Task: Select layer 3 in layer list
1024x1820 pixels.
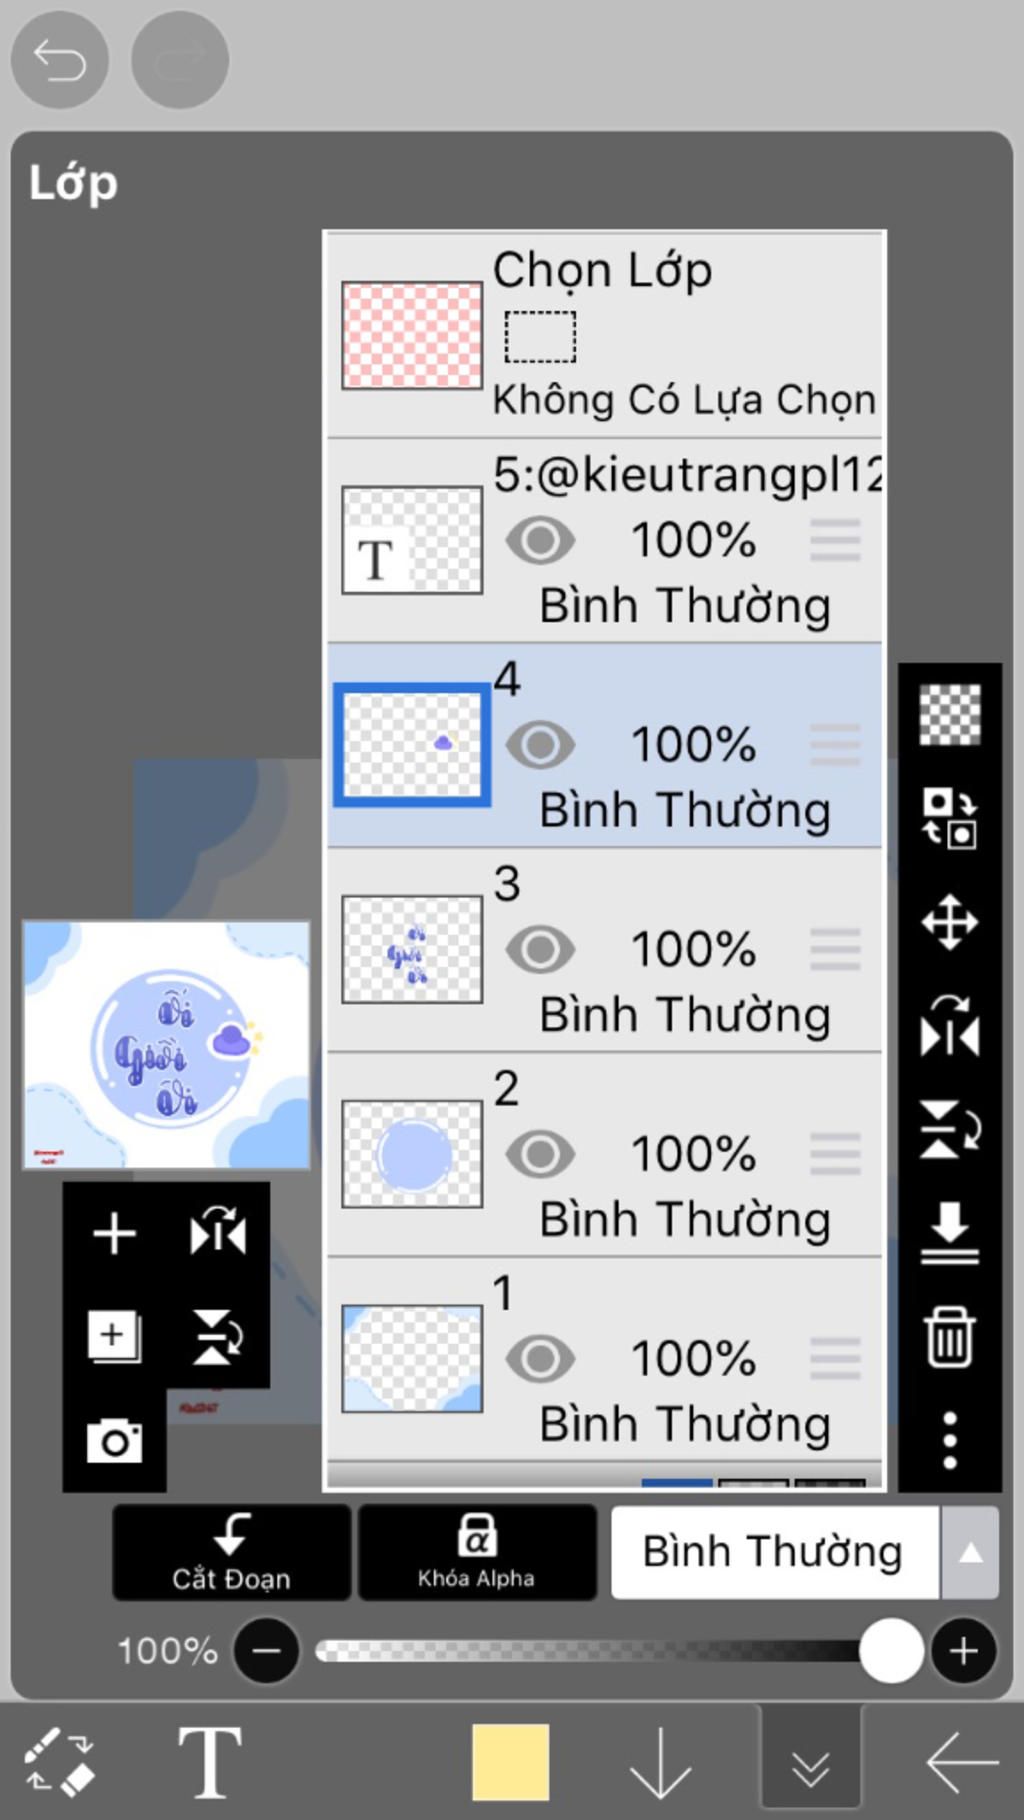Action: pos(605,950)
